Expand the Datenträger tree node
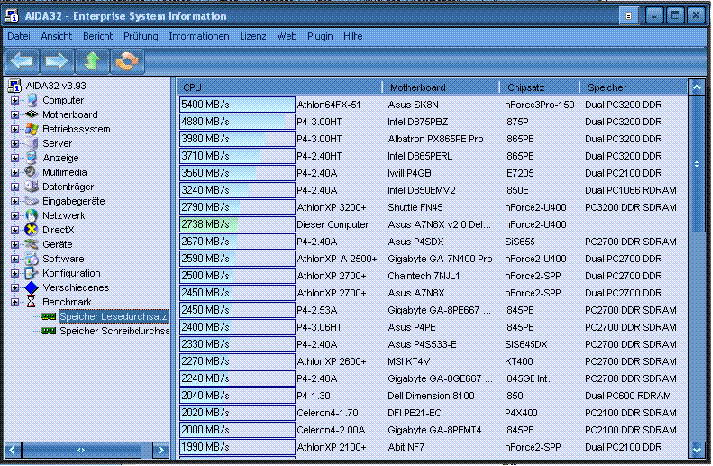 (x=15, y=187)
